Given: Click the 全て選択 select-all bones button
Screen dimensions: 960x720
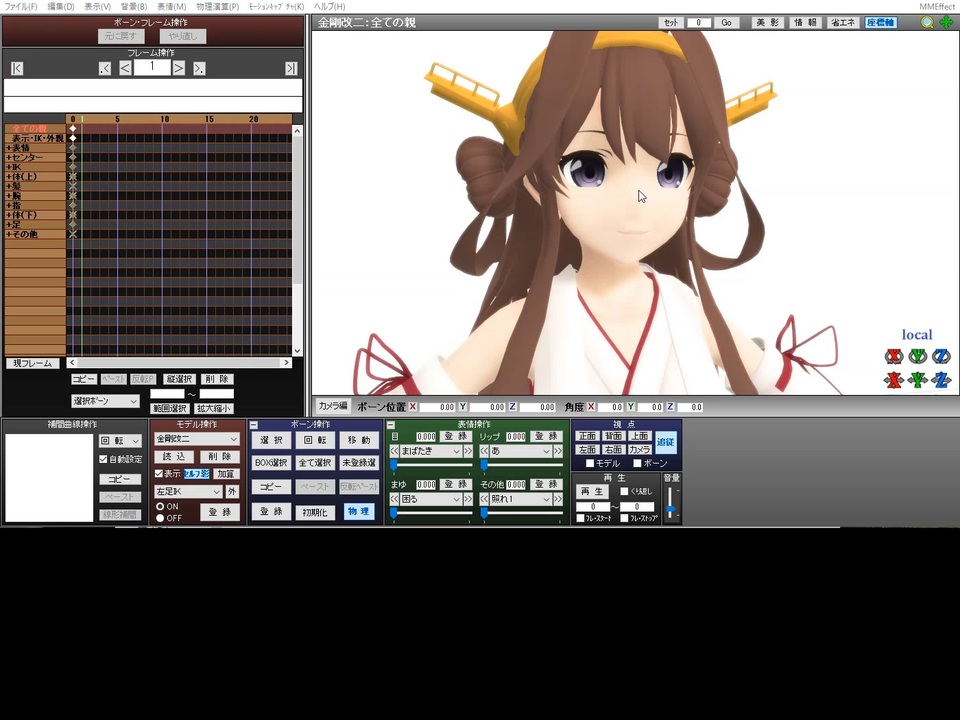Looking at the screenshot, I should point(315,463).
